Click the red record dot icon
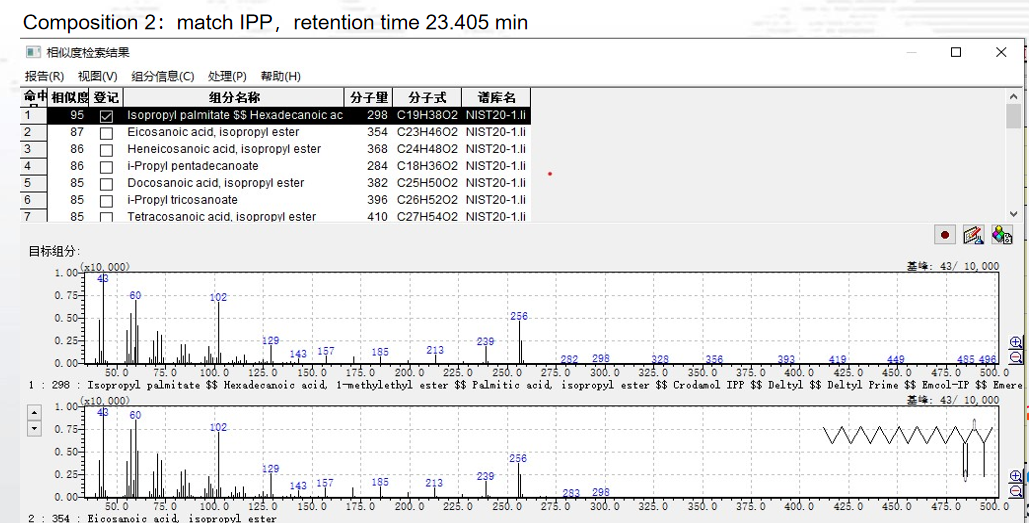 (944, 235)
